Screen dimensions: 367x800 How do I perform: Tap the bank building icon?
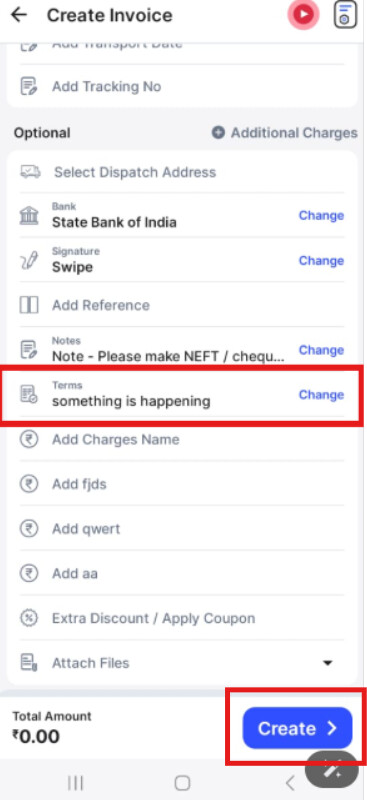[x=29, y=216]
